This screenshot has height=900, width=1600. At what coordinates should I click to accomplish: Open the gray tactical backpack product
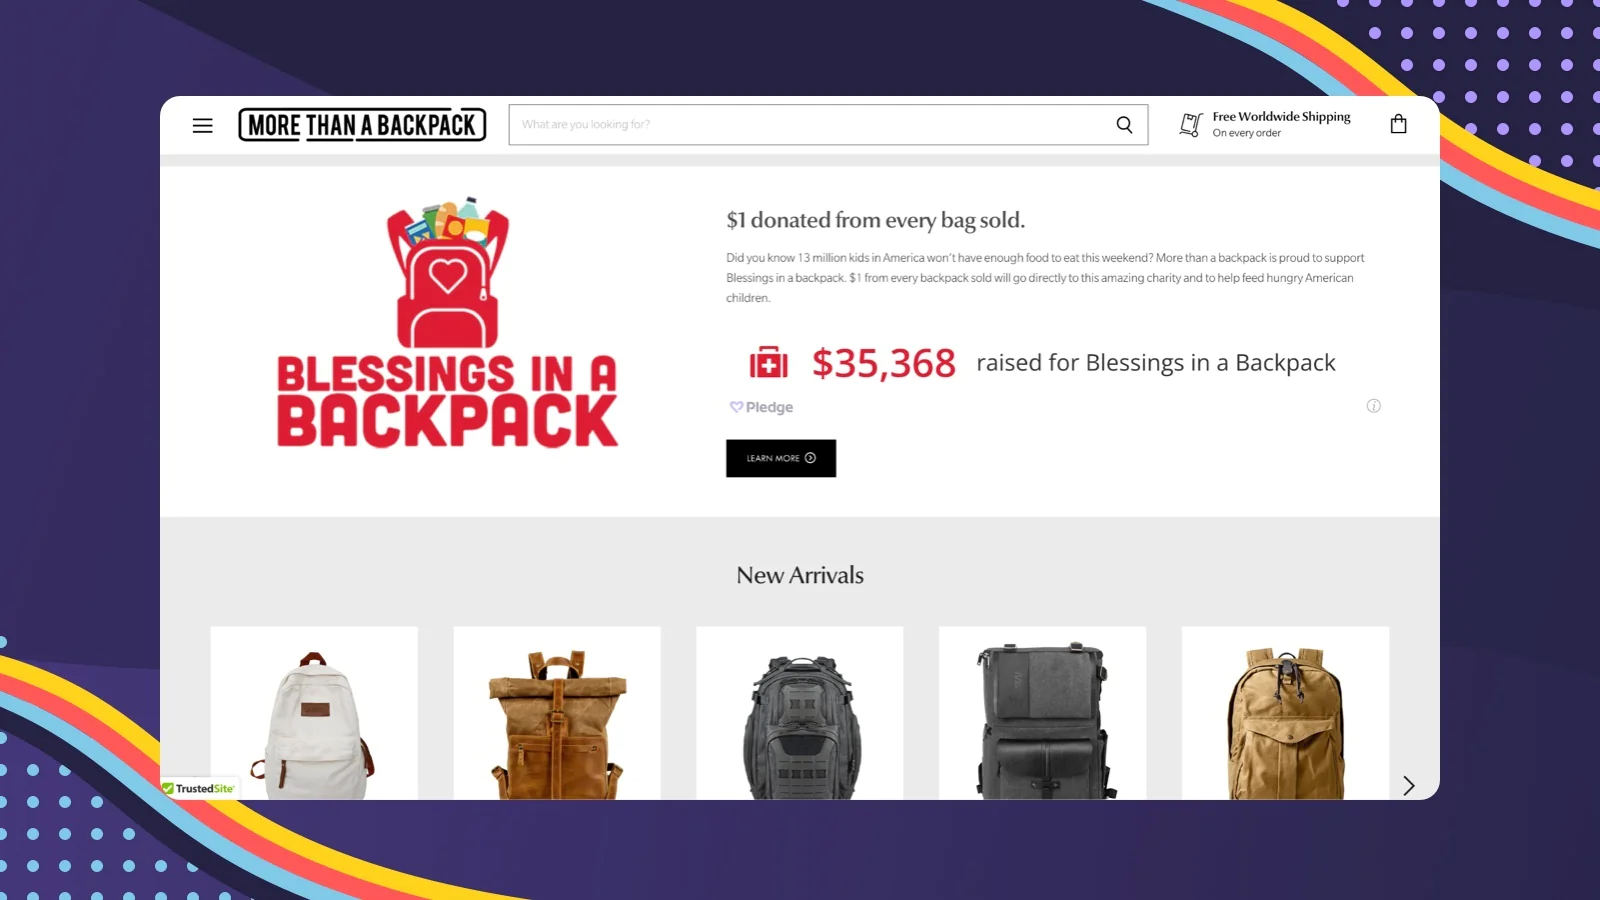(800, 713)
